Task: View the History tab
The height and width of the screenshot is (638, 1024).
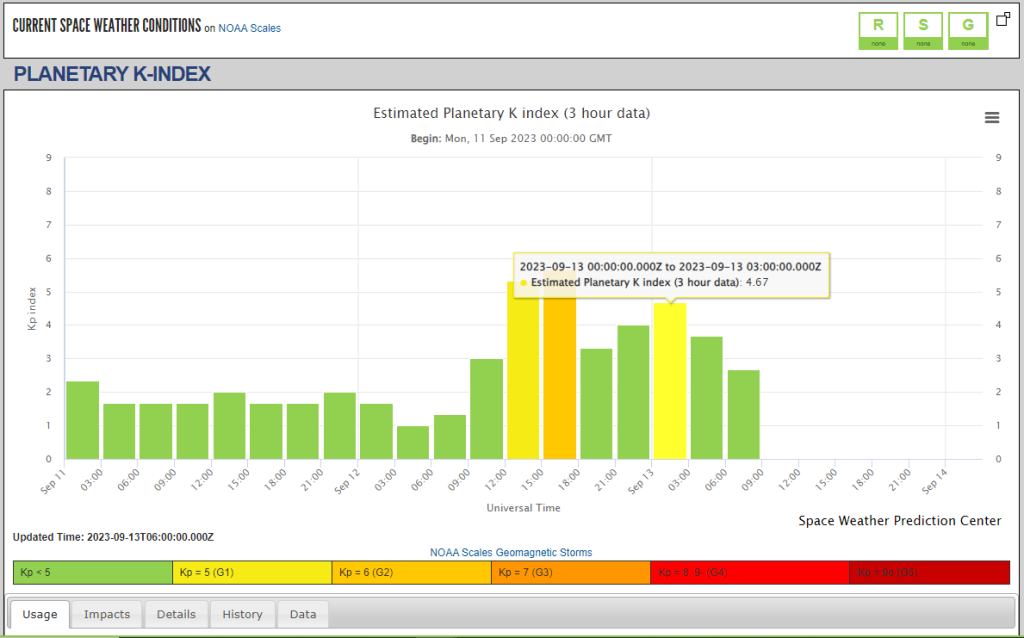Action: tap(242, 614)
